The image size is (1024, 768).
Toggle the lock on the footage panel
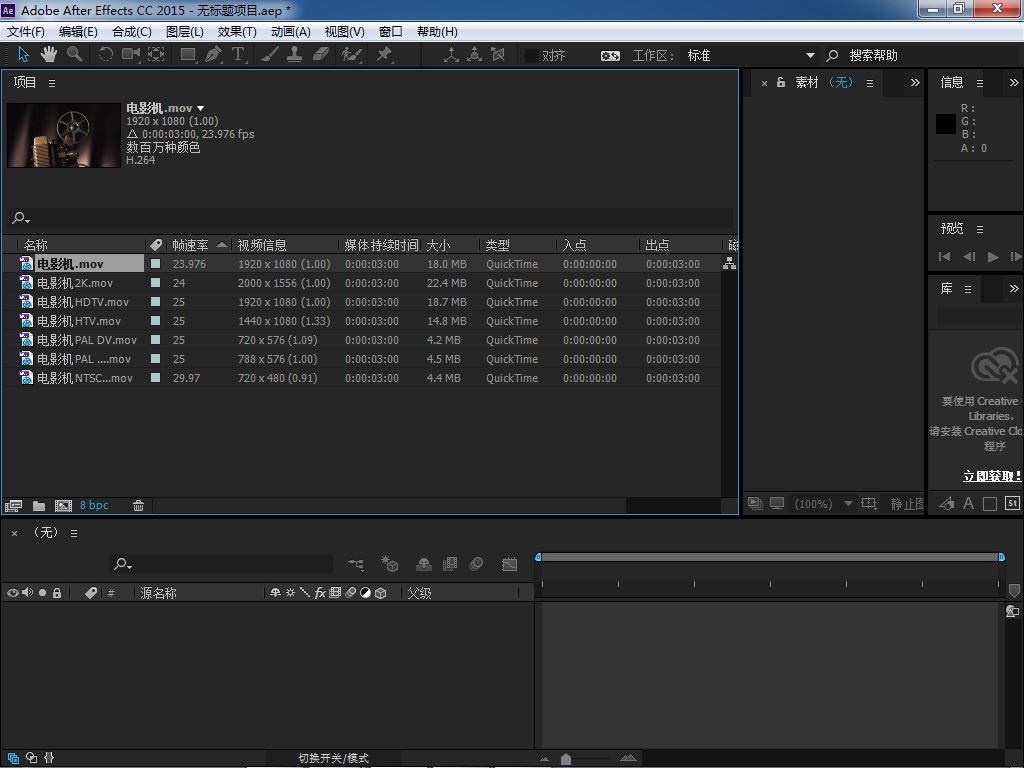[x=780, y=82]
